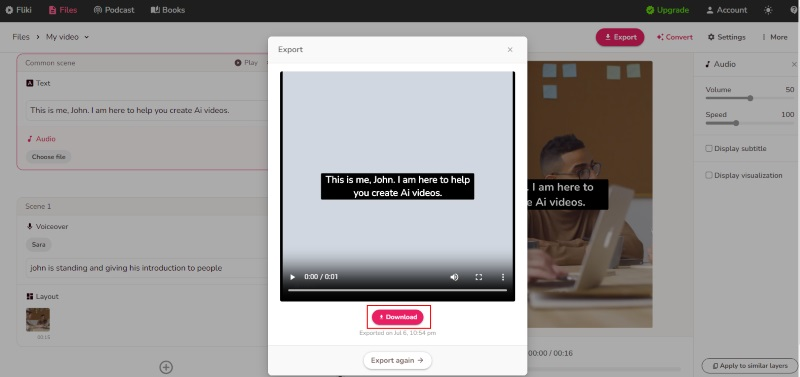Open the More menu
This screenshot has height=377, width=800.
pyautogui.click(x=774, y=37)
